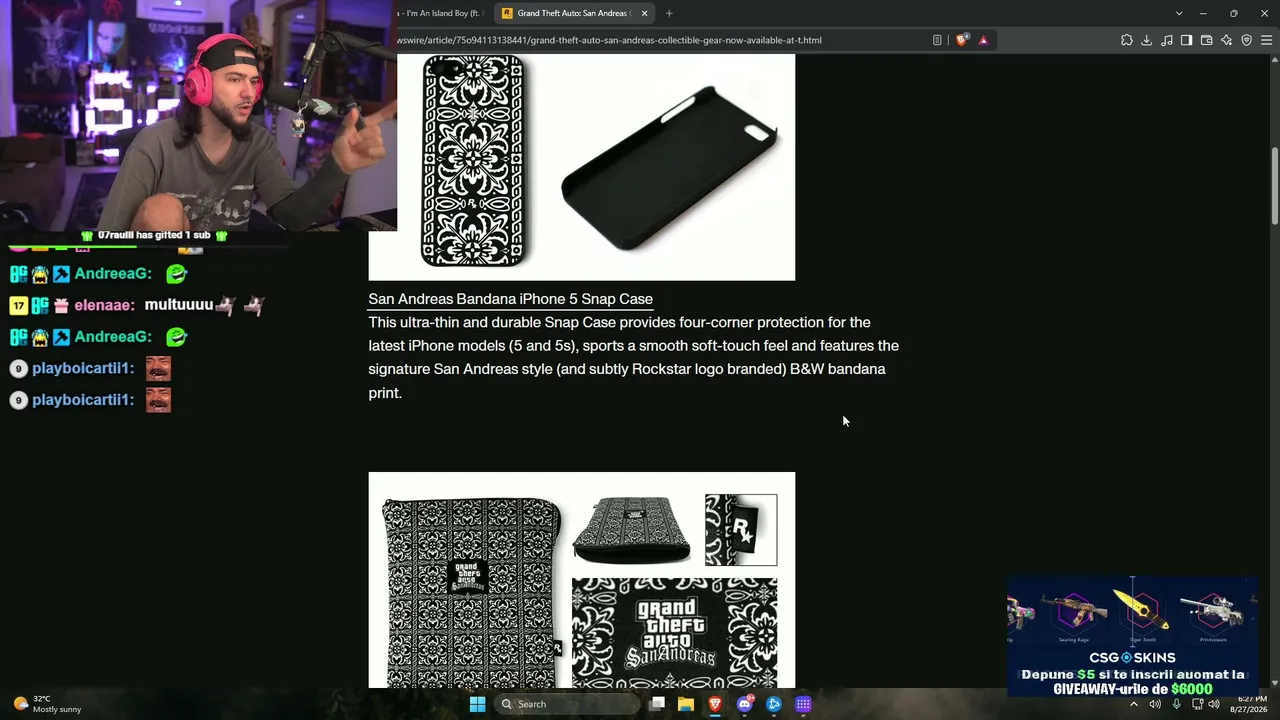Click the Brave Rewards triangle icon
The height and width of the screenshot is (720, 1280).
983,40
